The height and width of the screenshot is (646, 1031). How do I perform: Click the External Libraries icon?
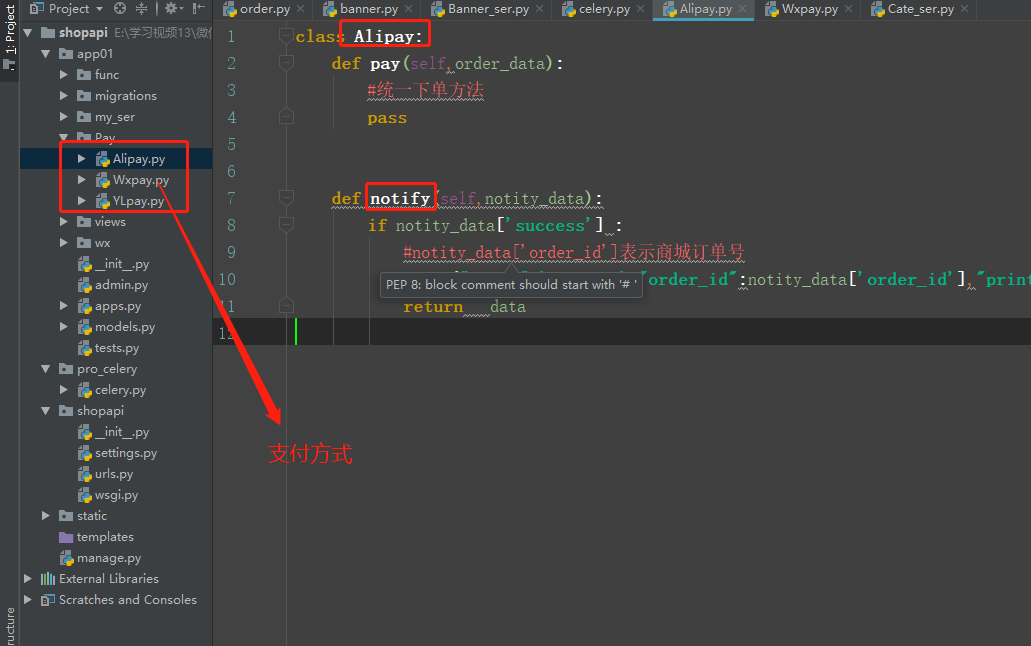pos(47,579)
